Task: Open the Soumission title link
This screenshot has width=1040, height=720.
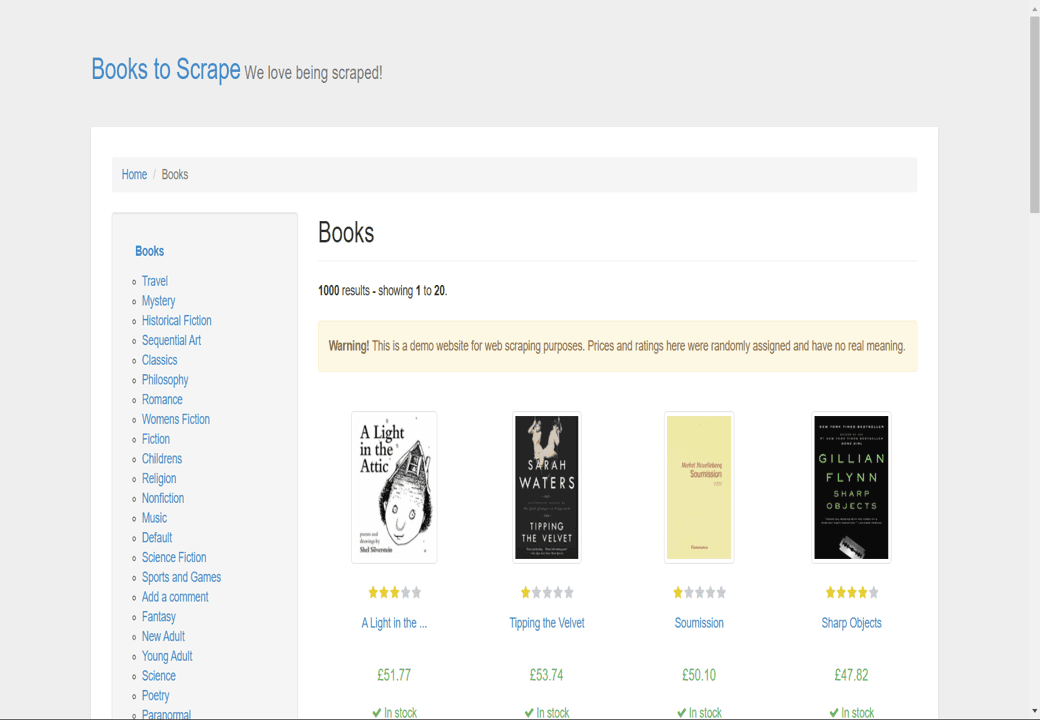Action: [x=699, y=623]
